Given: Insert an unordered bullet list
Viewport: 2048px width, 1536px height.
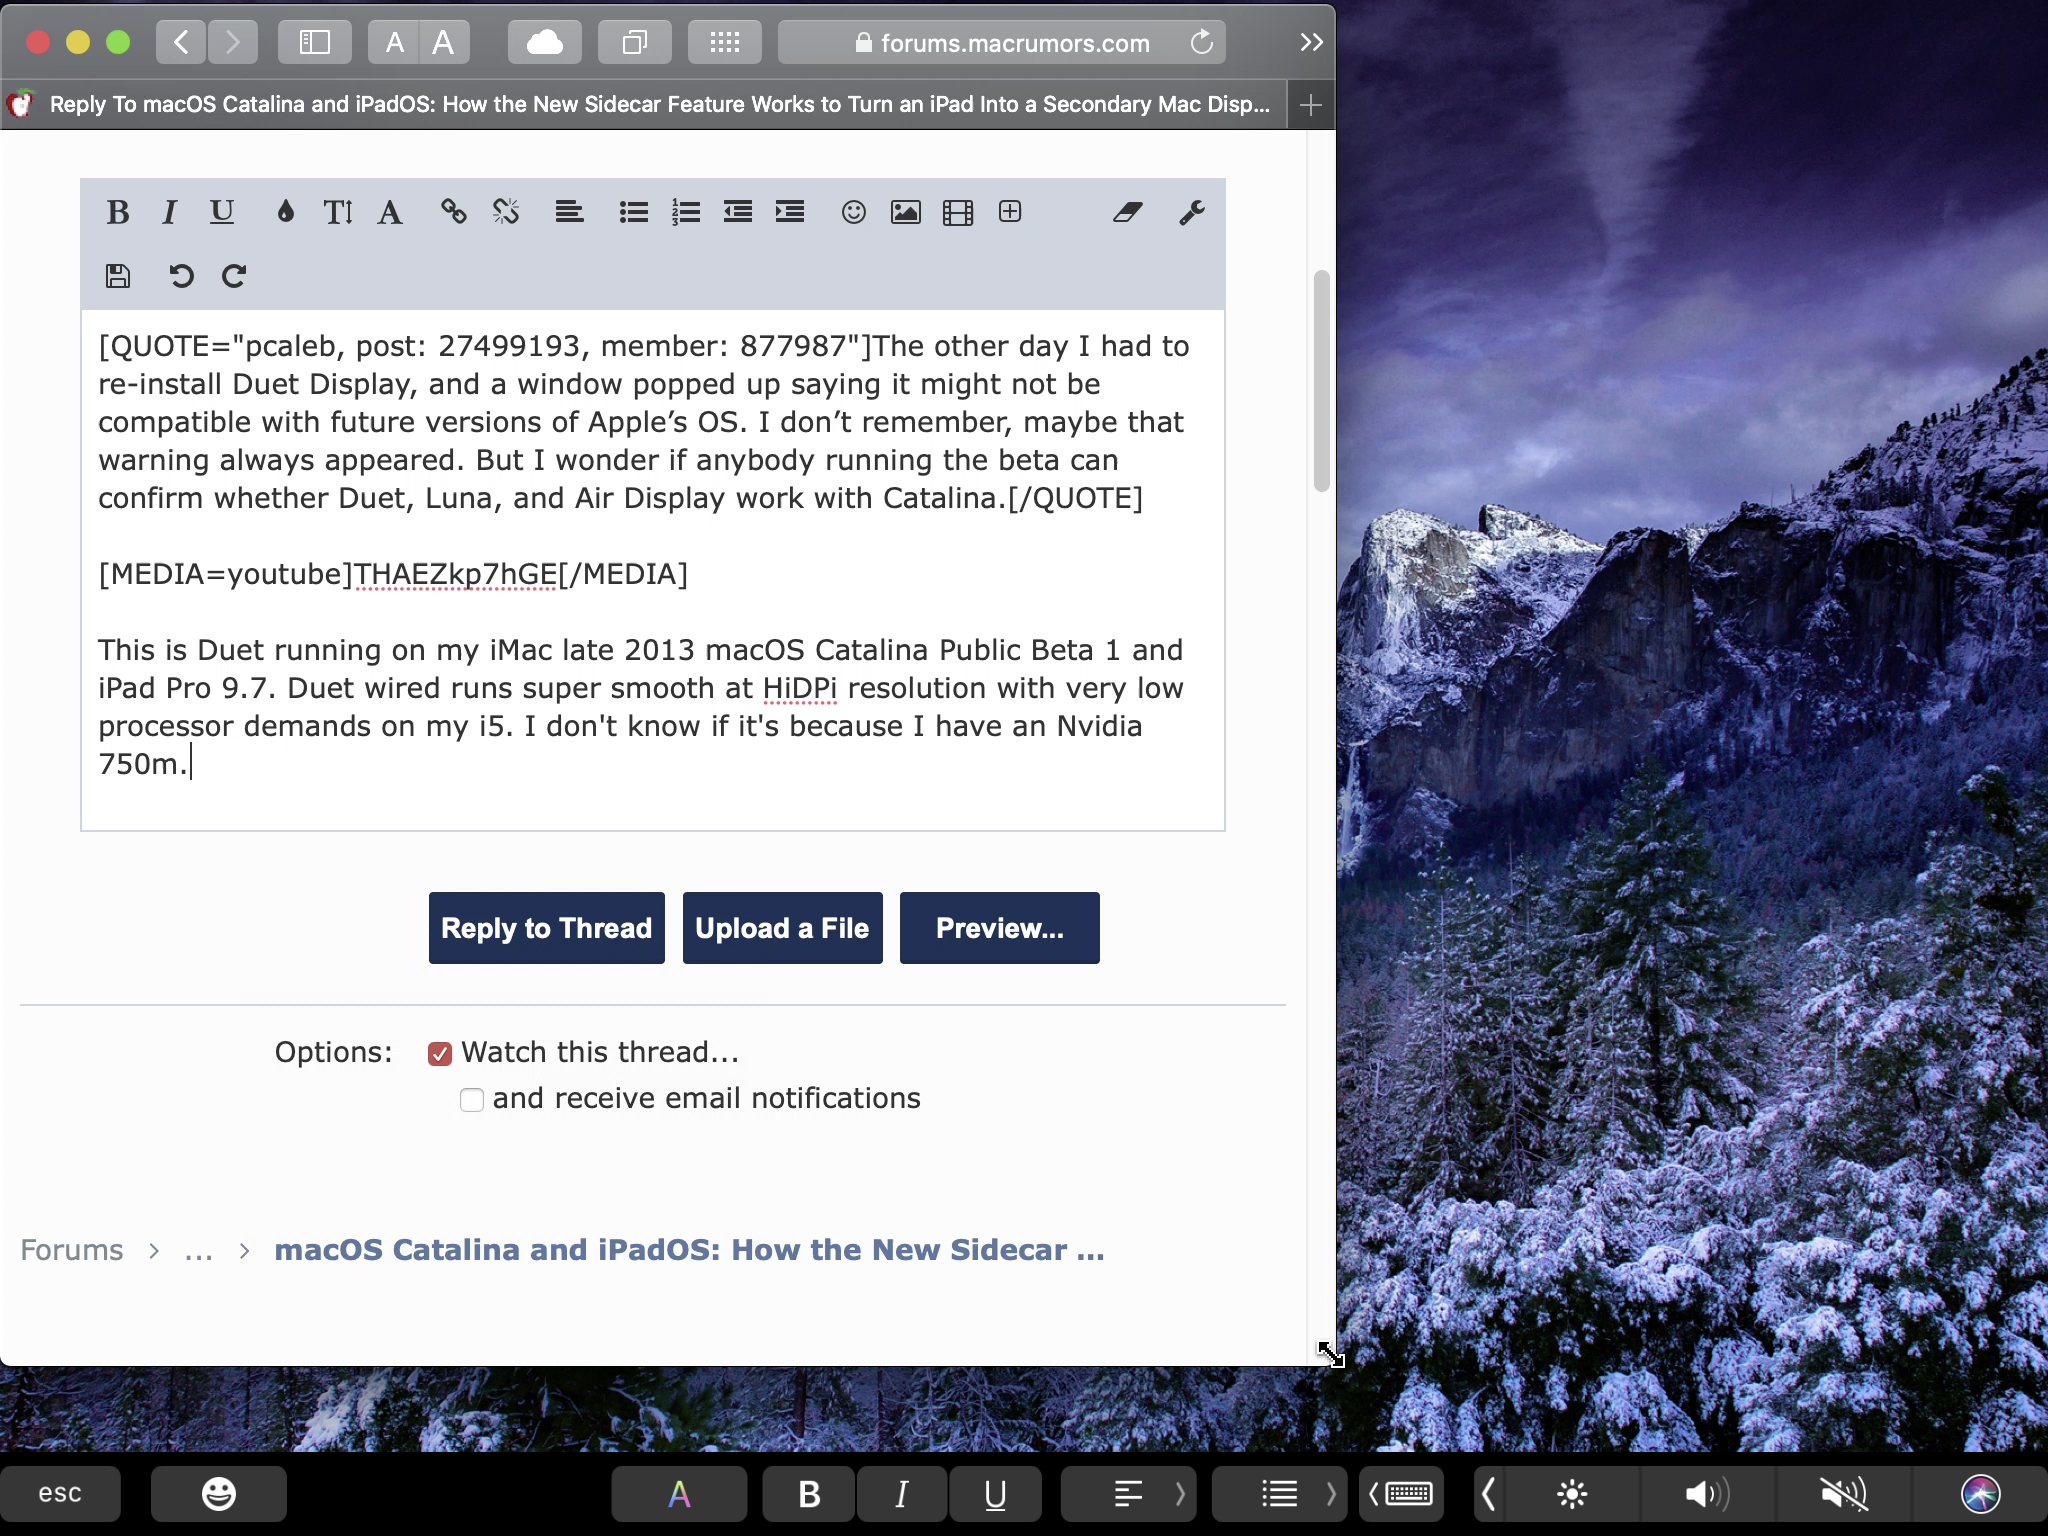Looking at the screenshot, I should (x=634, y=212).
